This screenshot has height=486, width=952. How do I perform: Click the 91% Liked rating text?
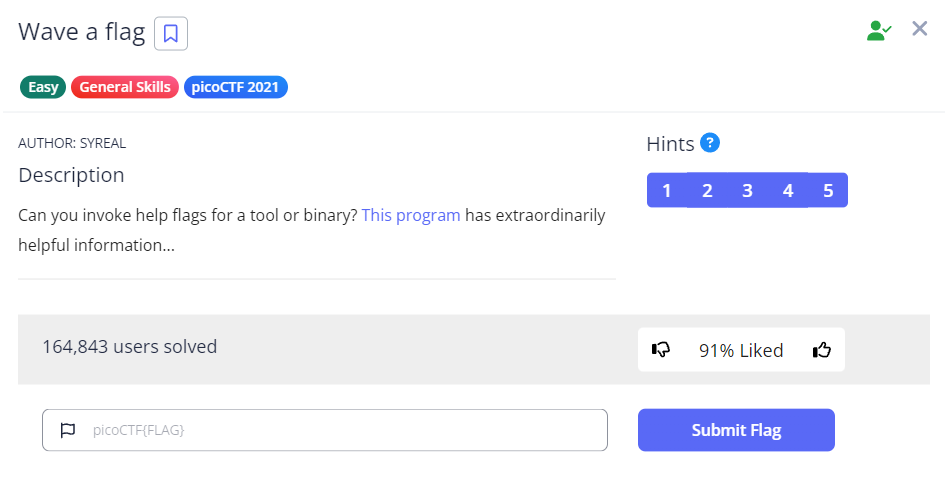741,350
